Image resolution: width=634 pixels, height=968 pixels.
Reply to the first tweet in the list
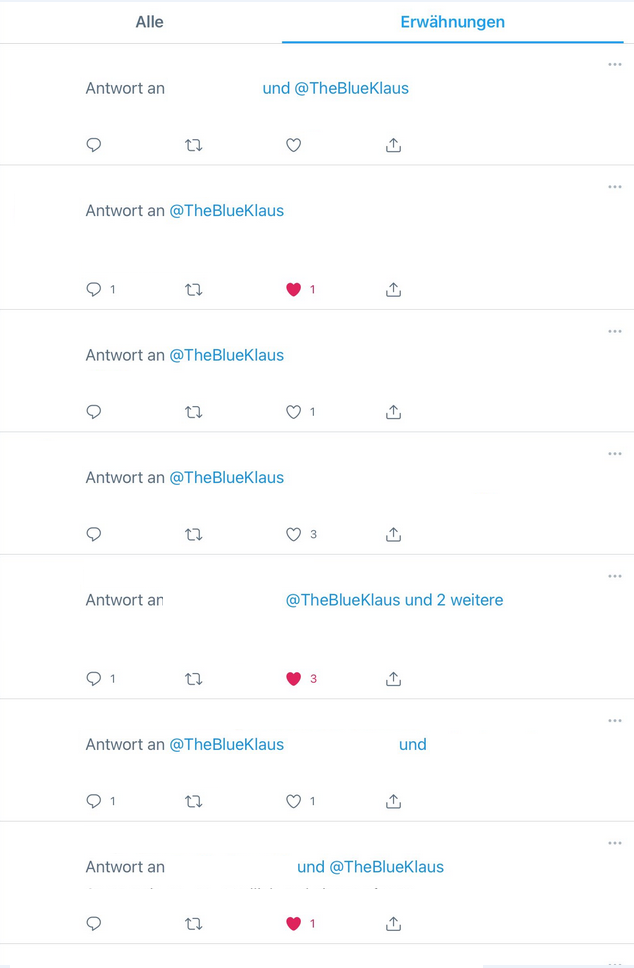pos(94,145)
